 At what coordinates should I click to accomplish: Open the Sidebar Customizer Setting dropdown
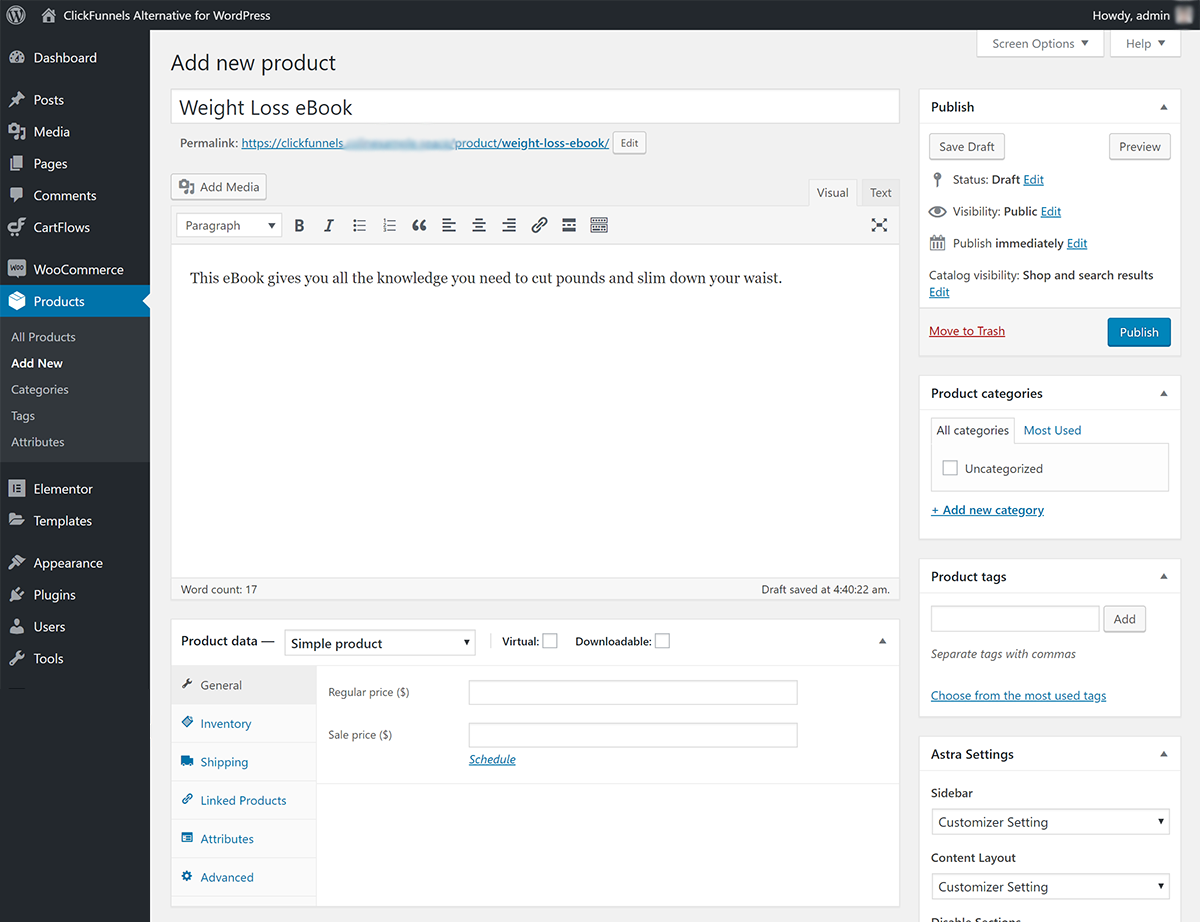point(1050,822)
